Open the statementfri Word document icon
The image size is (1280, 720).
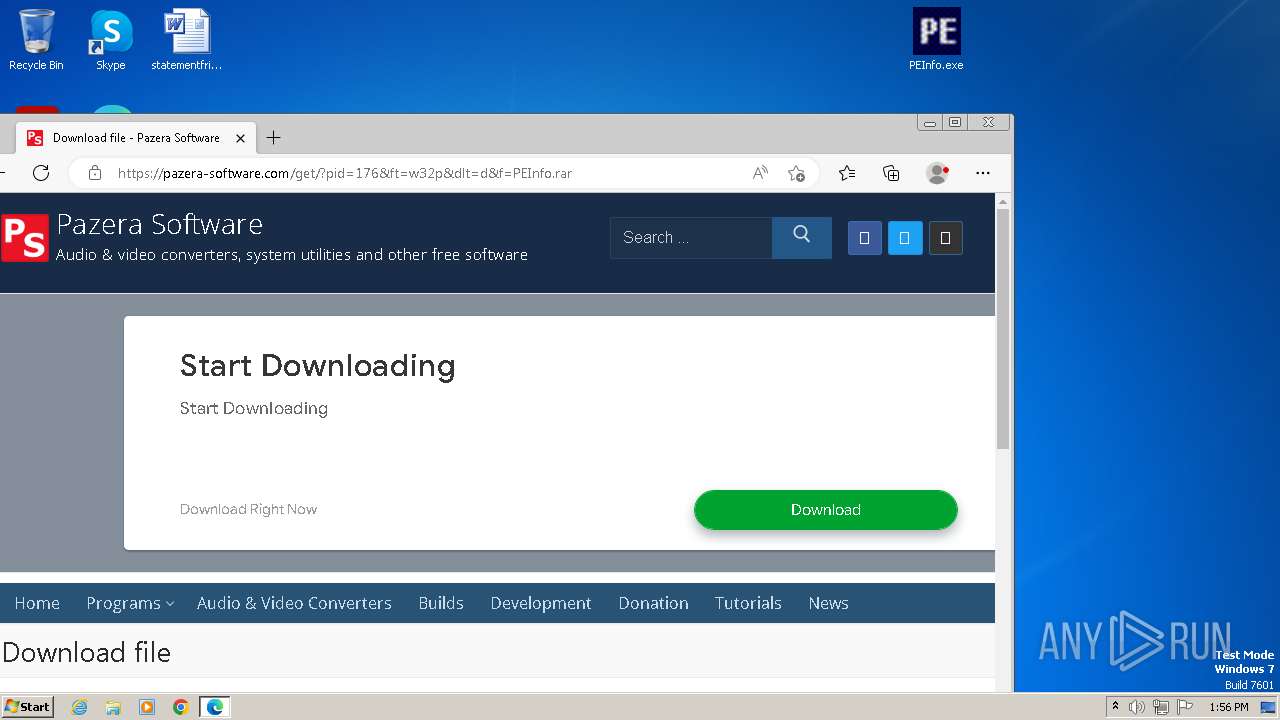187,40
